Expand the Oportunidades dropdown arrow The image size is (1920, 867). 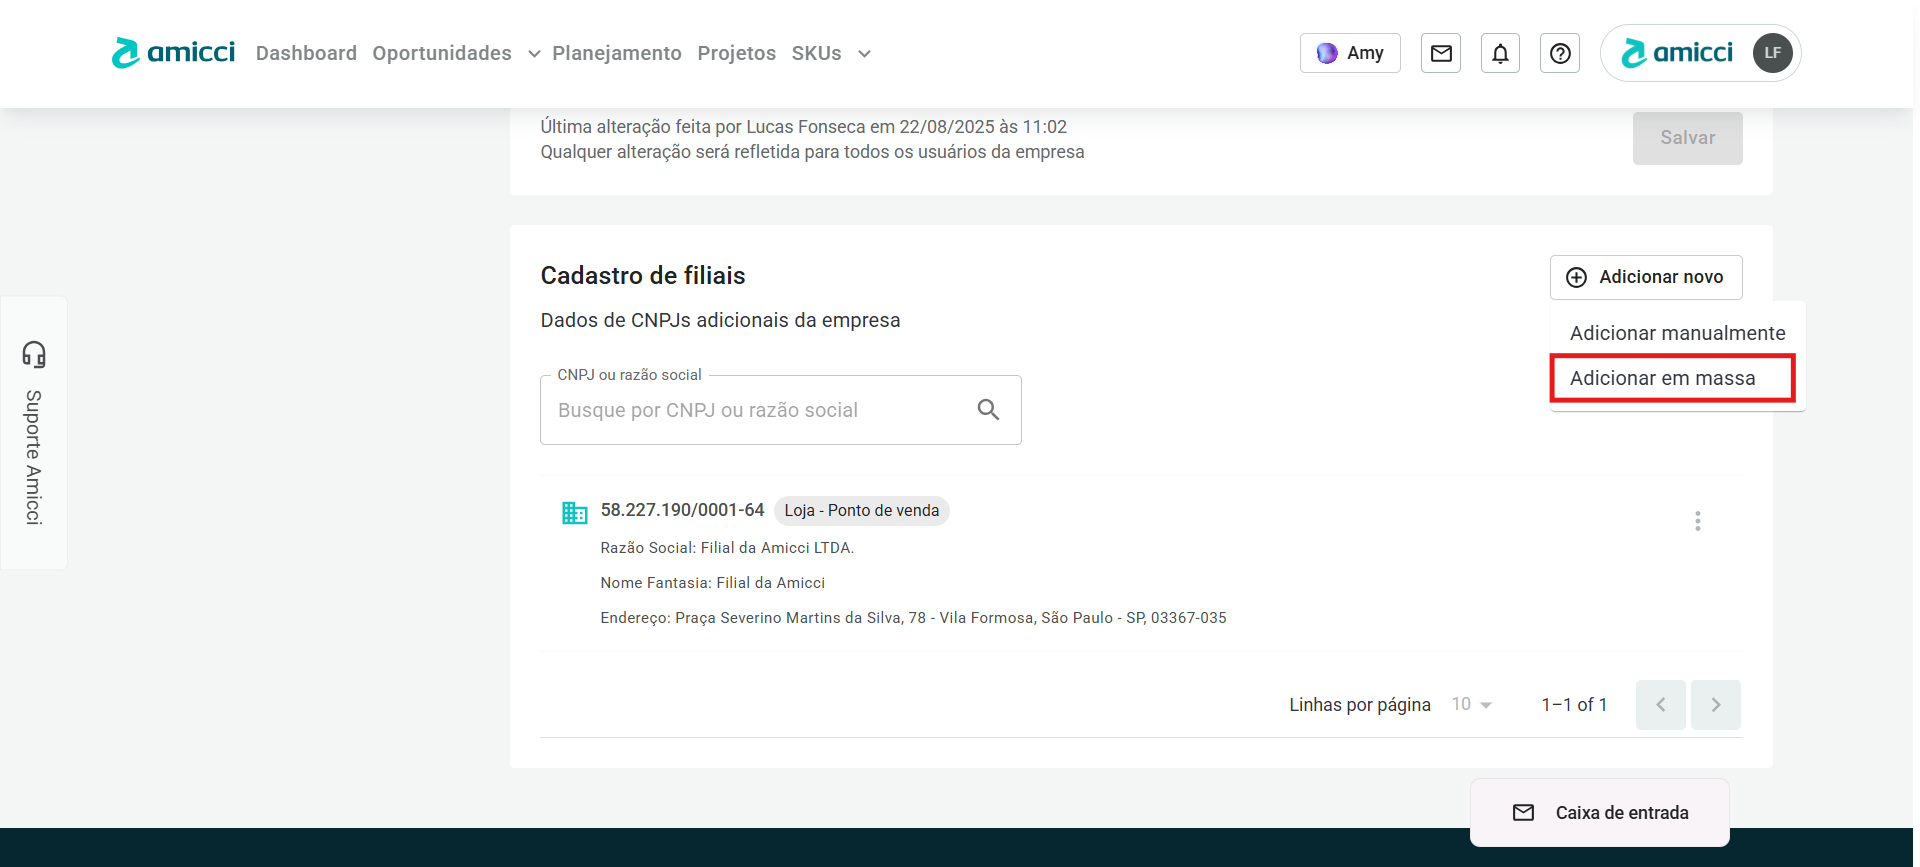534,54
